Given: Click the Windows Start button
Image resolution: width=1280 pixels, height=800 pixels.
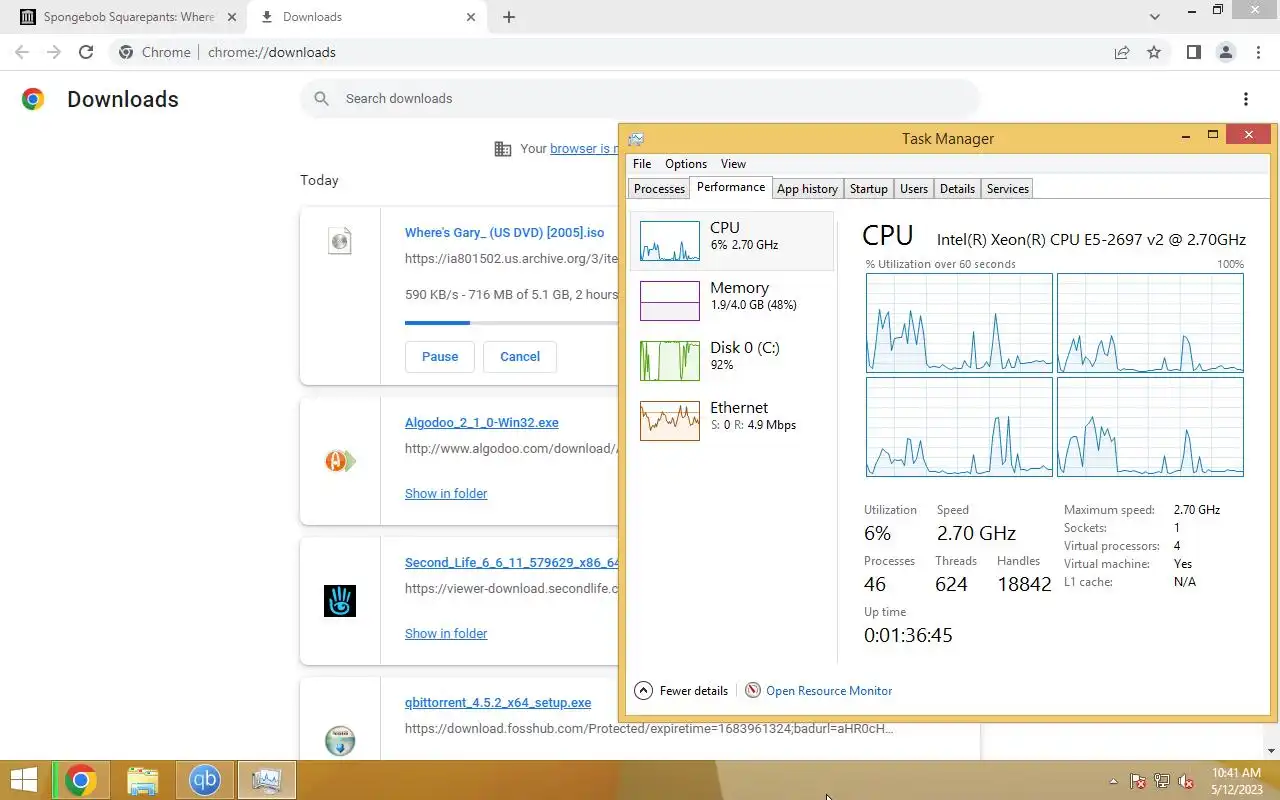Looking at the screenshot, I should (24, 780).
